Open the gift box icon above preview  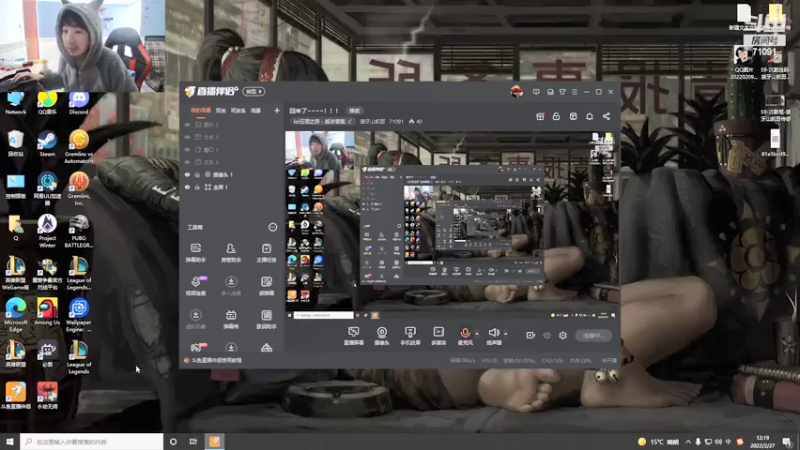pos(540,116)
